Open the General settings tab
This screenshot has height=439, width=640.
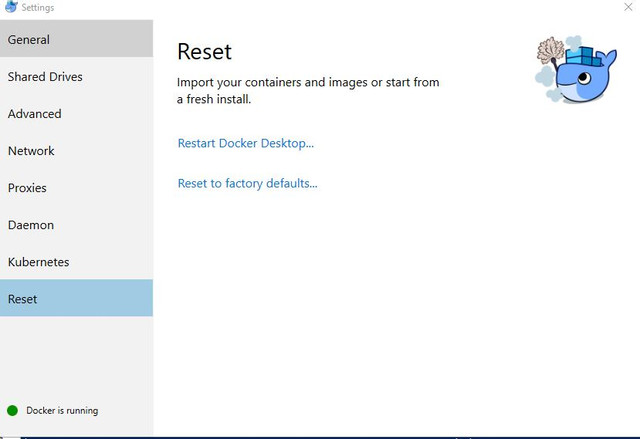pyautogui.click(x=76, y=39)
